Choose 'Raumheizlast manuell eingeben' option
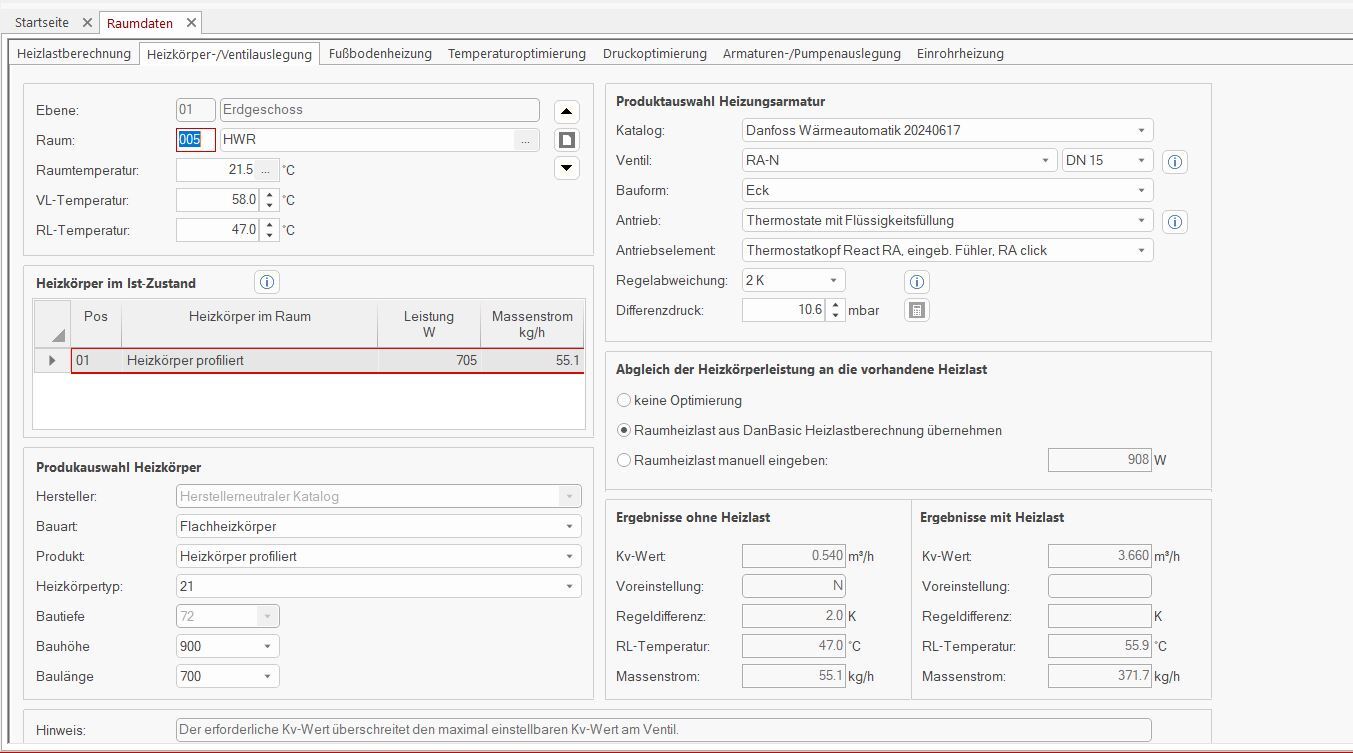Viewport: 1353px width, 753px height. coord(625,460)
